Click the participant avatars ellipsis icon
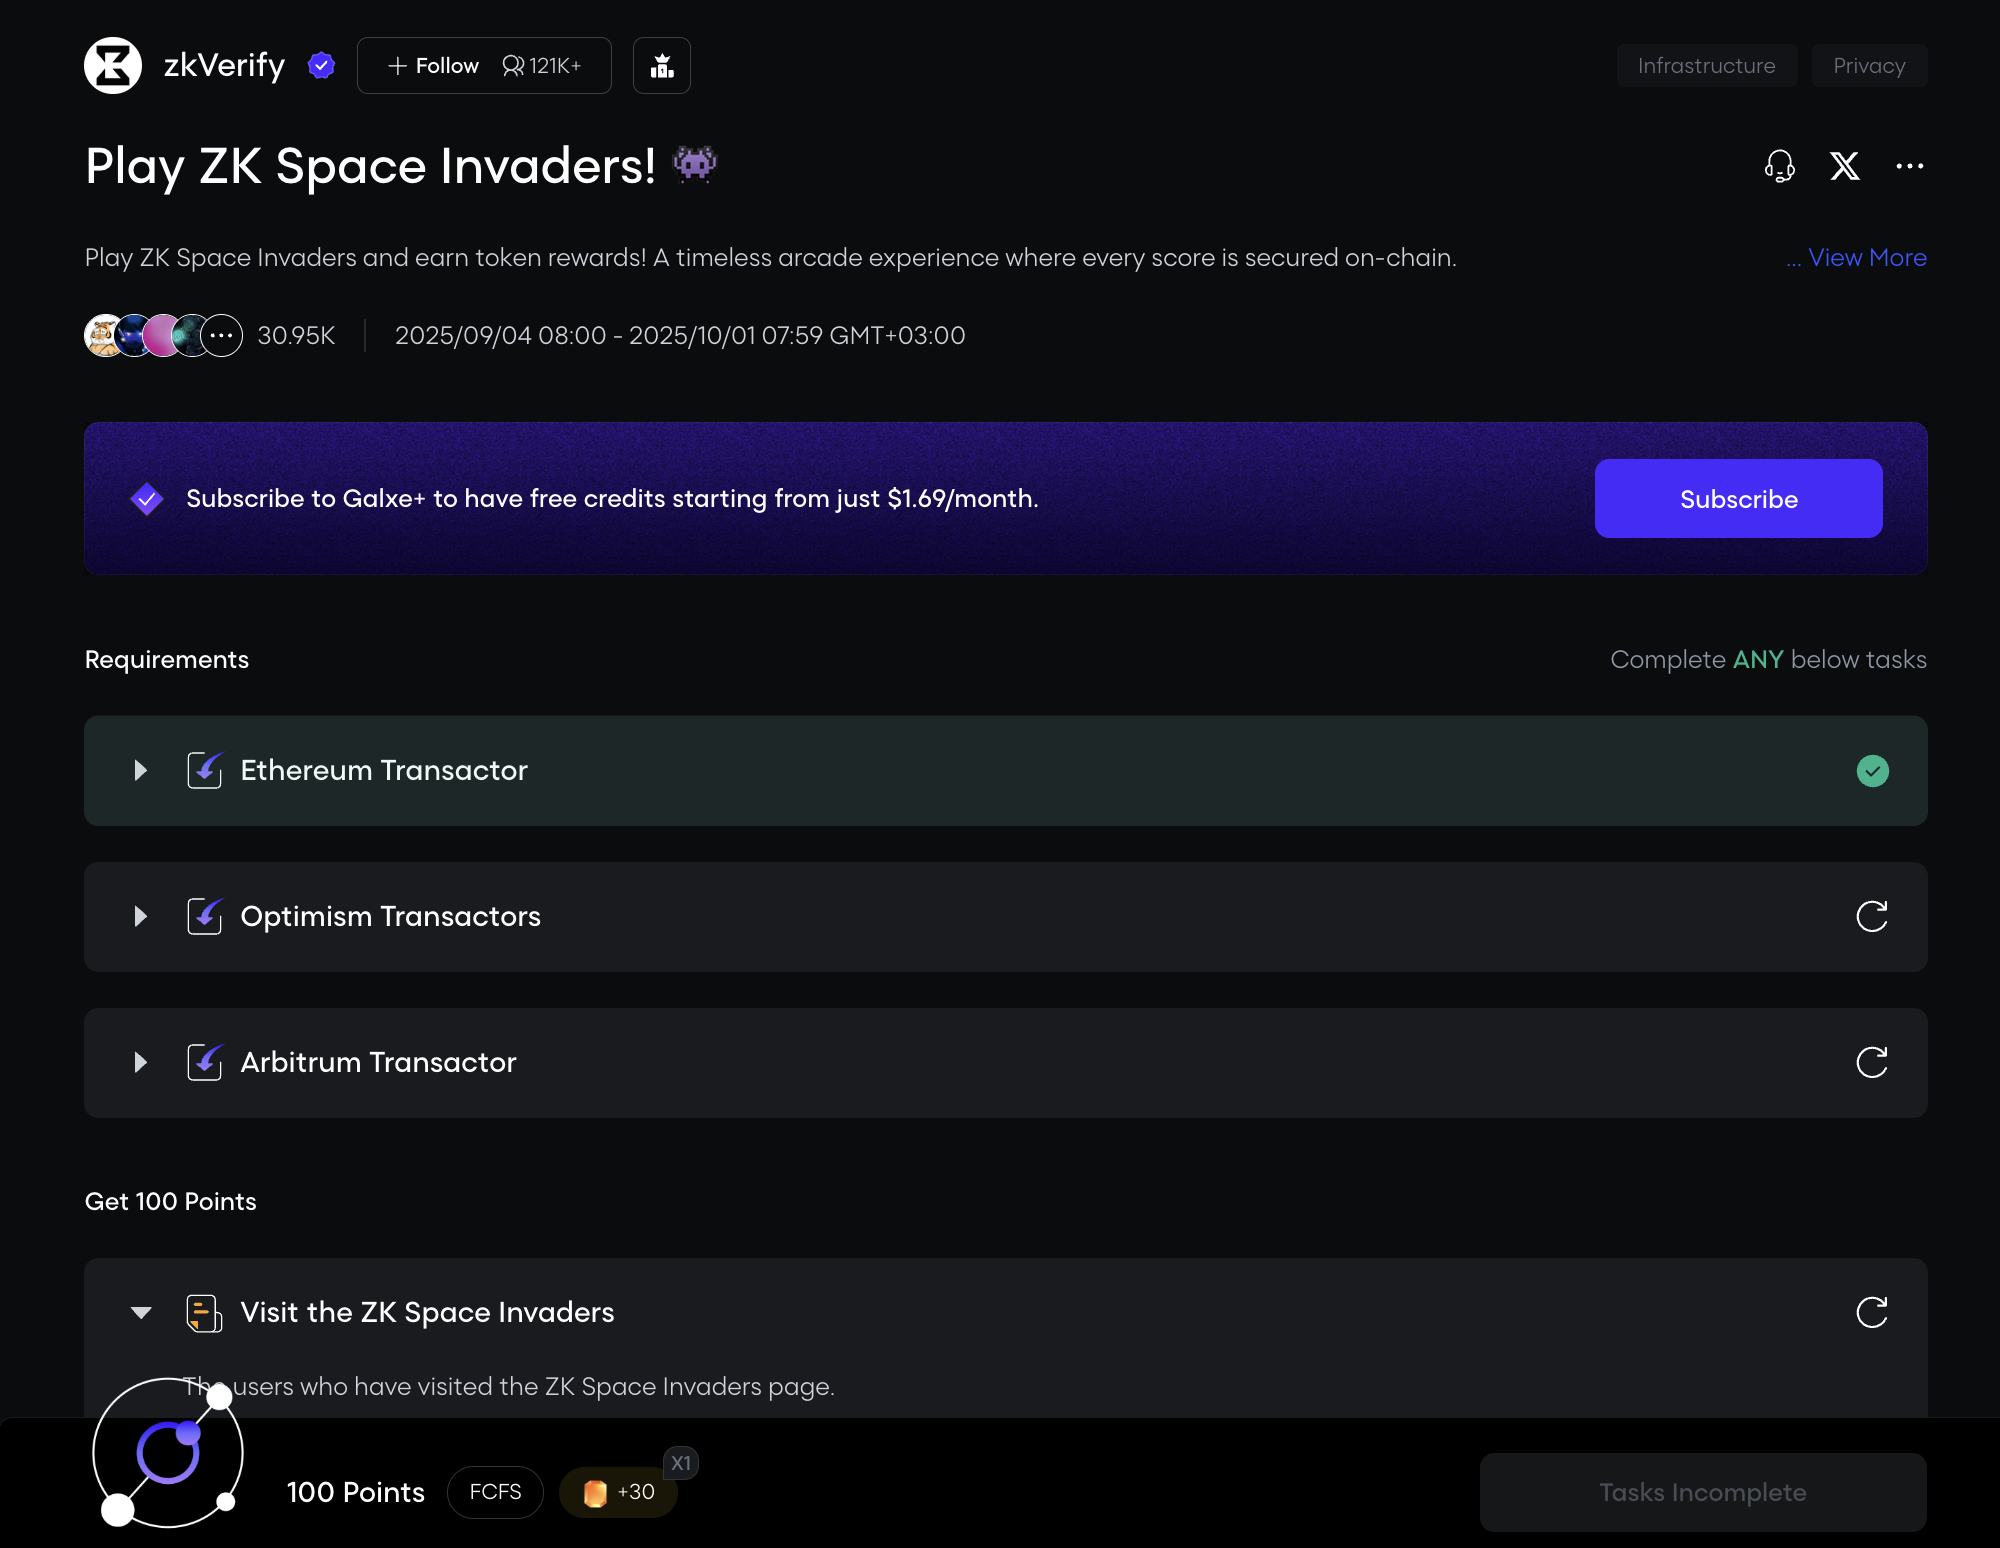The width and height of the screenshot is (2000, 1548). tap(221, 336)
